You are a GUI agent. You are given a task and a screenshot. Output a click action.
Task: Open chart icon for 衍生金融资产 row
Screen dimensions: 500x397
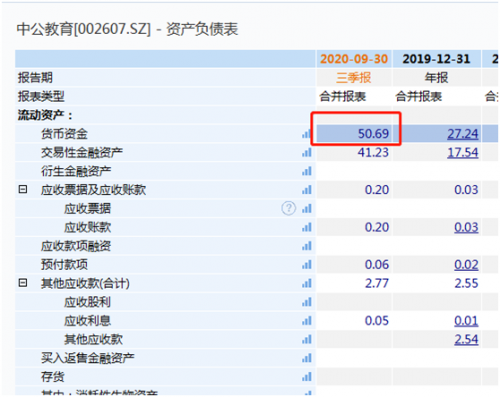tap(307, 171)
